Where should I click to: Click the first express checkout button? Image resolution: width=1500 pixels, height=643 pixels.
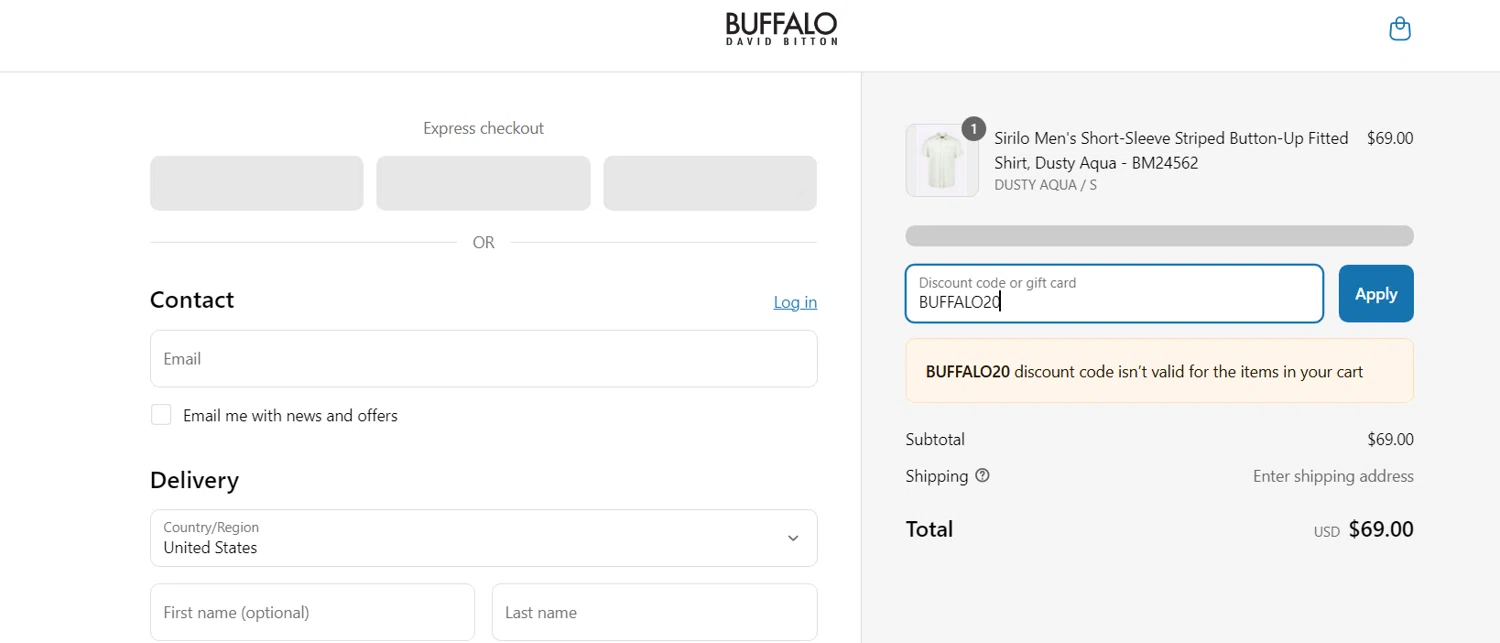[256, 183]
